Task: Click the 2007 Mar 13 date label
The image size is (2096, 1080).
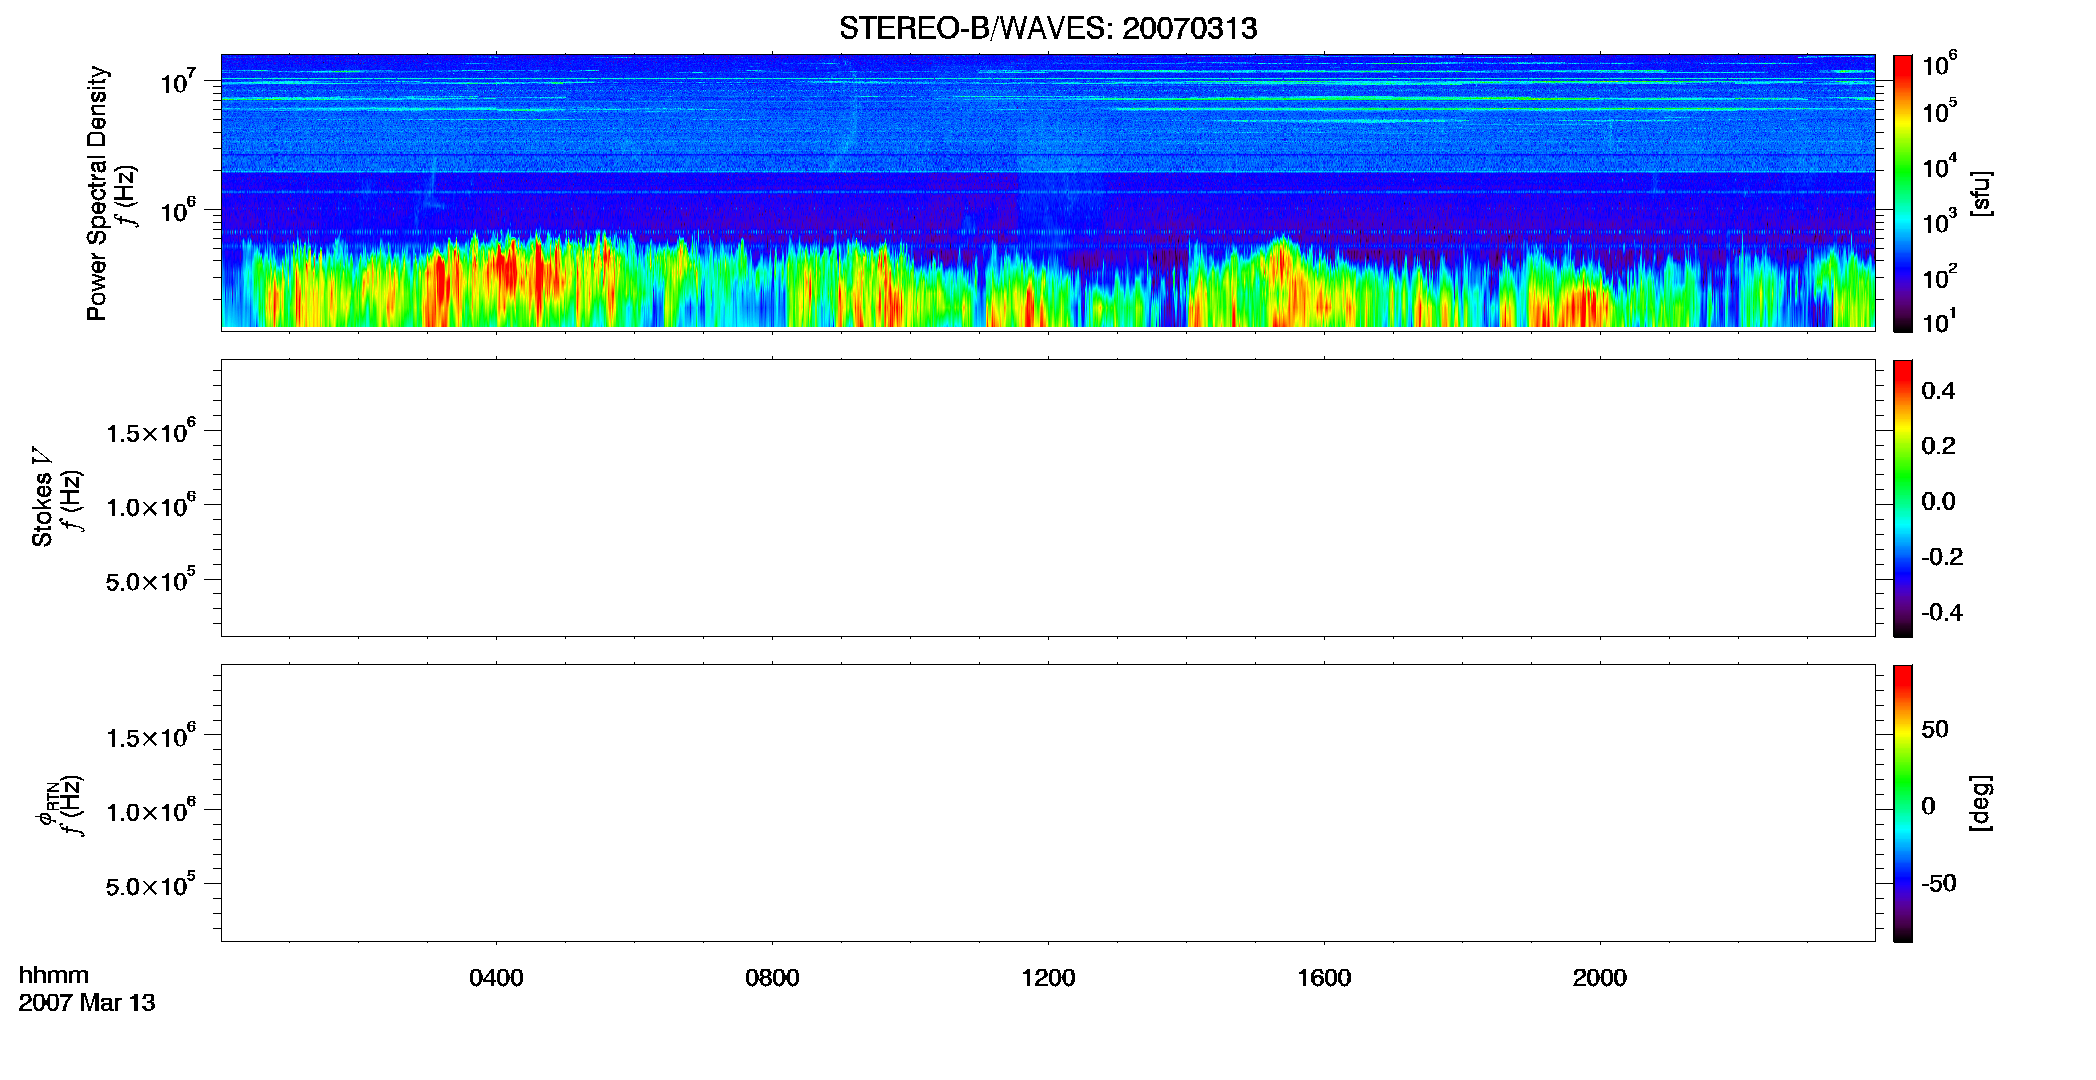Action: (87, 1003)
